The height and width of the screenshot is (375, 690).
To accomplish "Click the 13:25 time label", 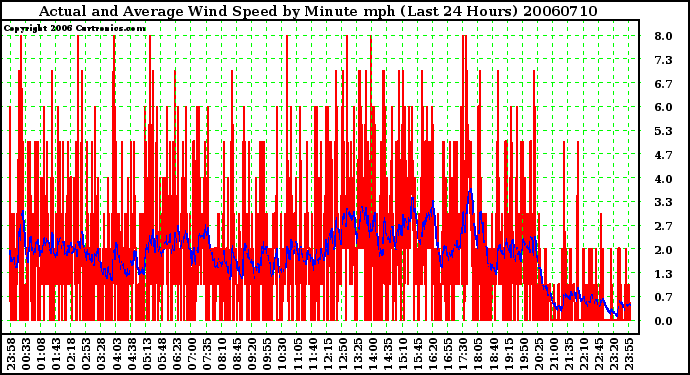I will [x=357, y=354].
